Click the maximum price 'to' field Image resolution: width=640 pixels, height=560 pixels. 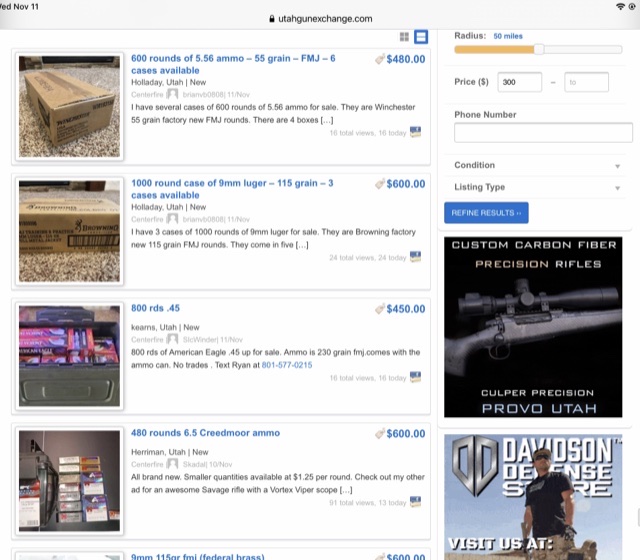pos(598,83)
